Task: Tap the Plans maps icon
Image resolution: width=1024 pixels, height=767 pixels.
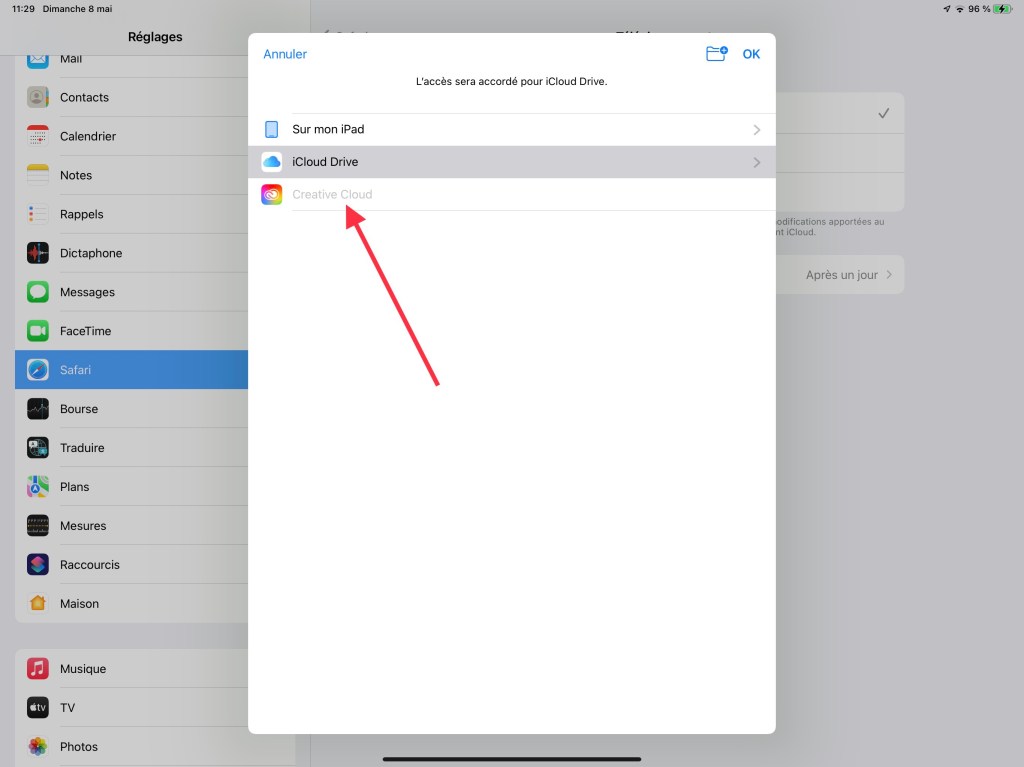Action: click(38, 487)
